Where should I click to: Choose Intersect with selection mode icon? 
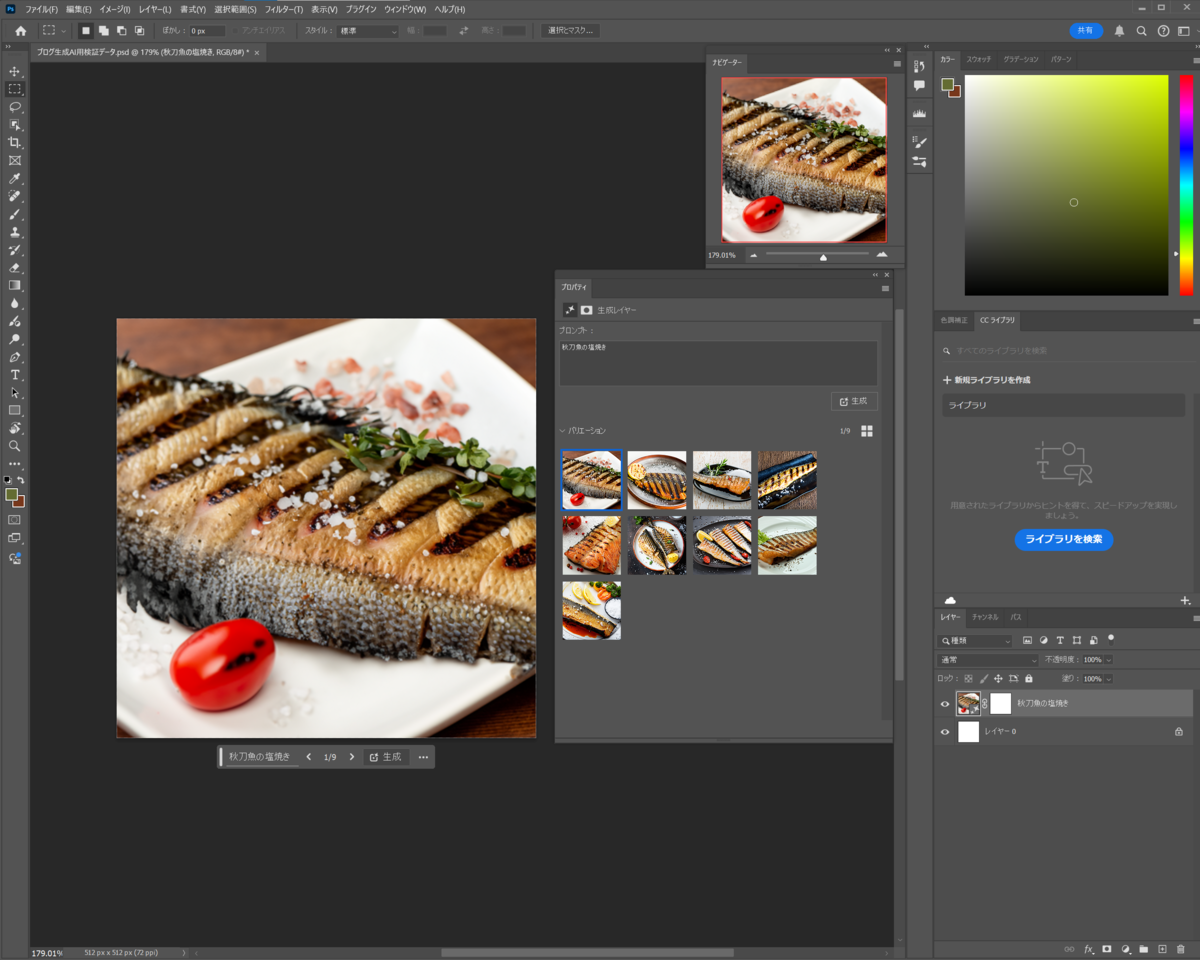pos(139,31)
